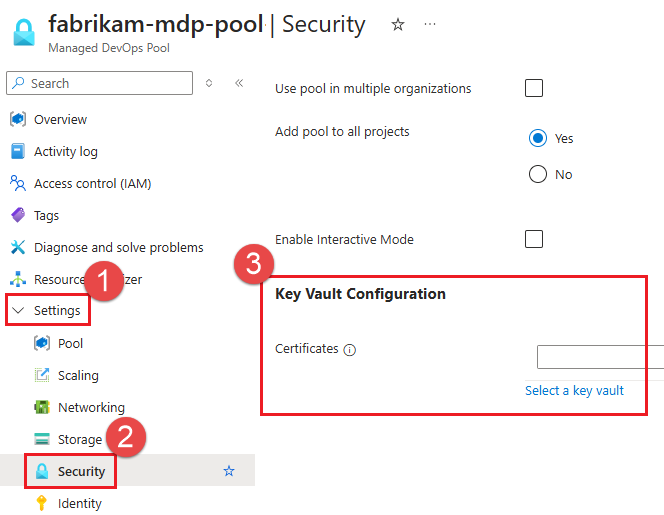The height and width of the screenshot is (515, 664).
Task: Open the Scaling settings page
Action: [x=78, y=375]
